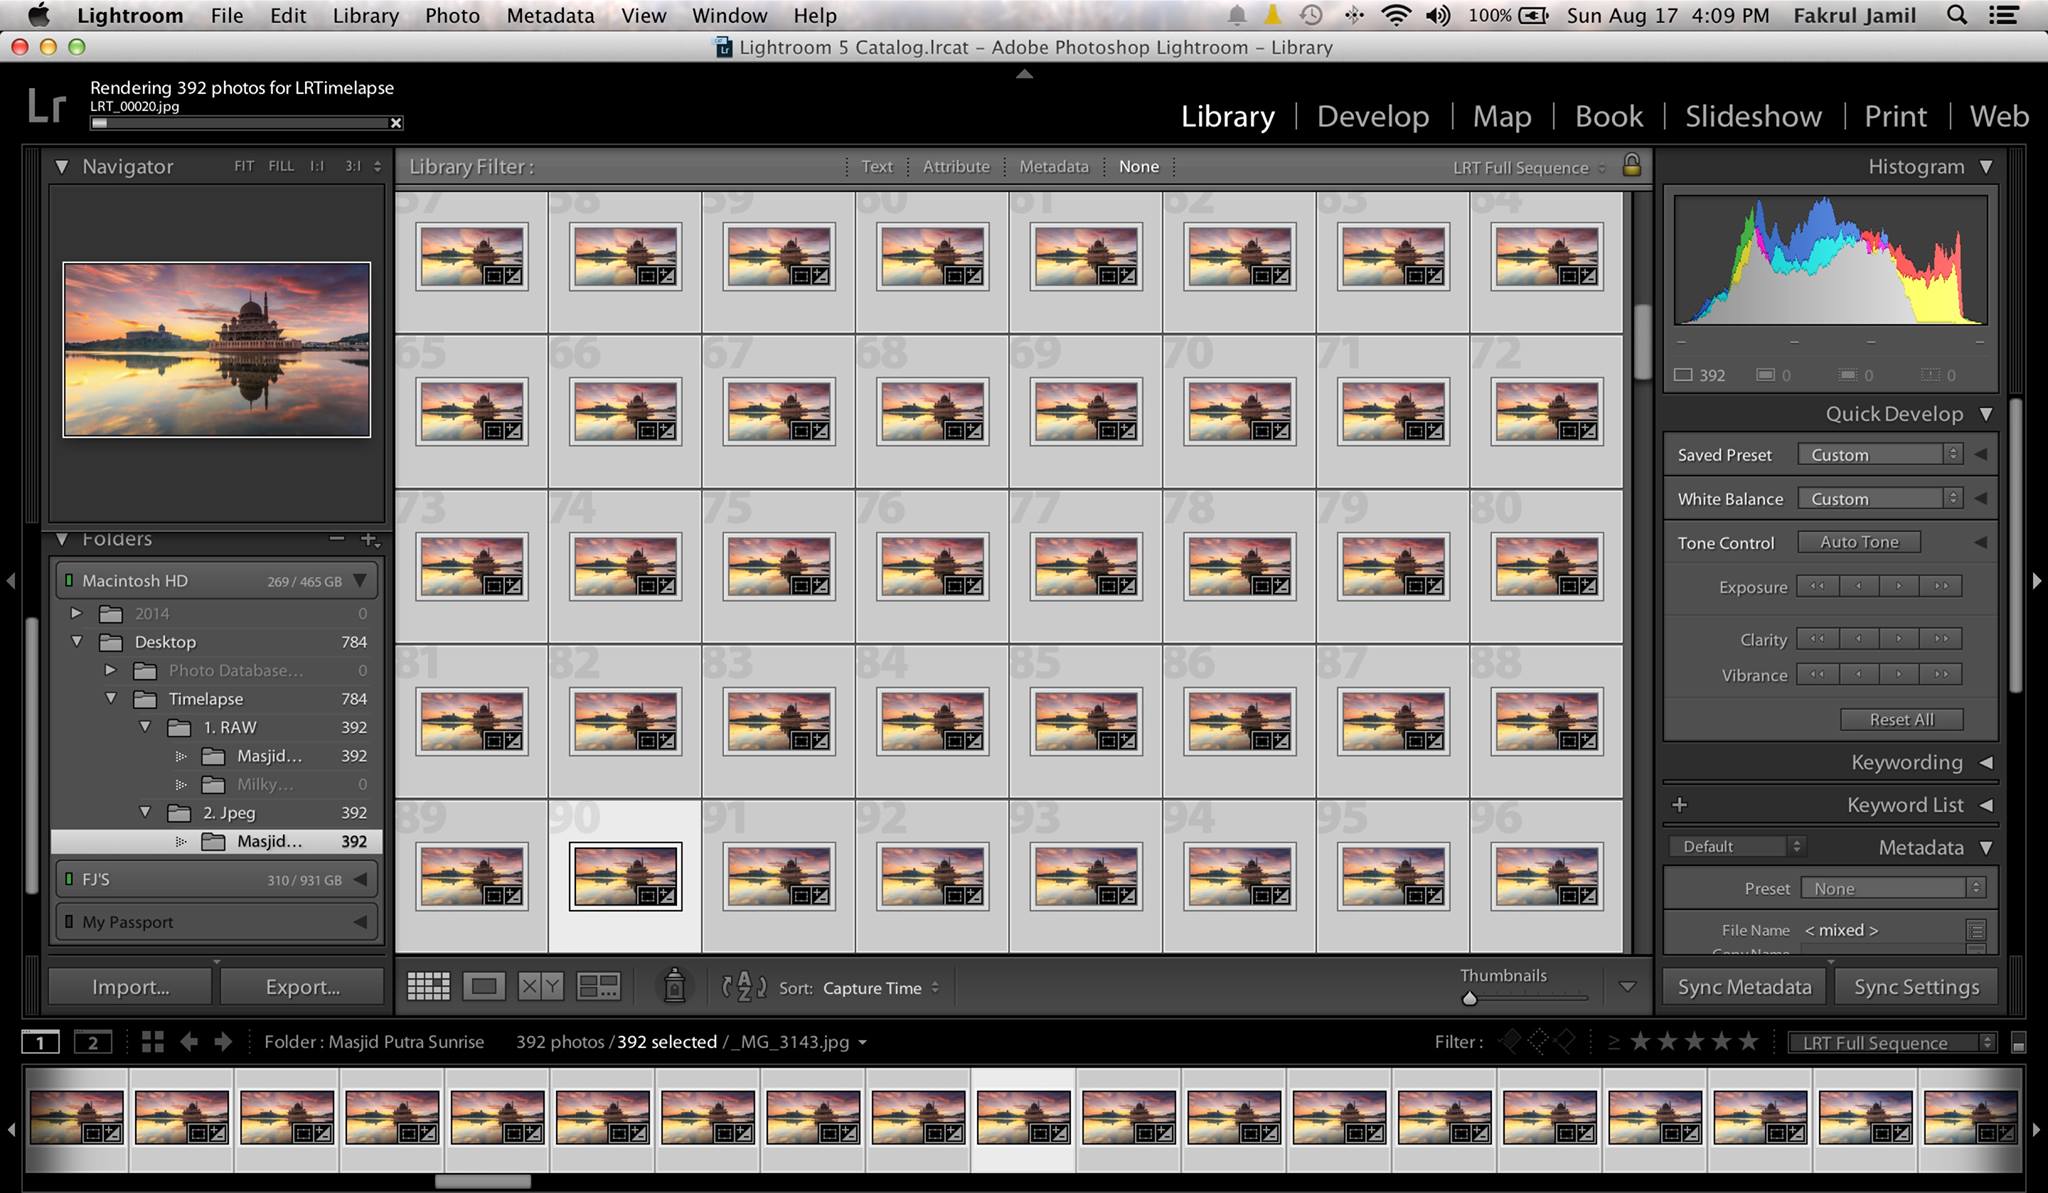The height and width of the screenshot is (1193, 2048).
Task: Open the Sort Capture Time dropdown
Action: (880, 988)
